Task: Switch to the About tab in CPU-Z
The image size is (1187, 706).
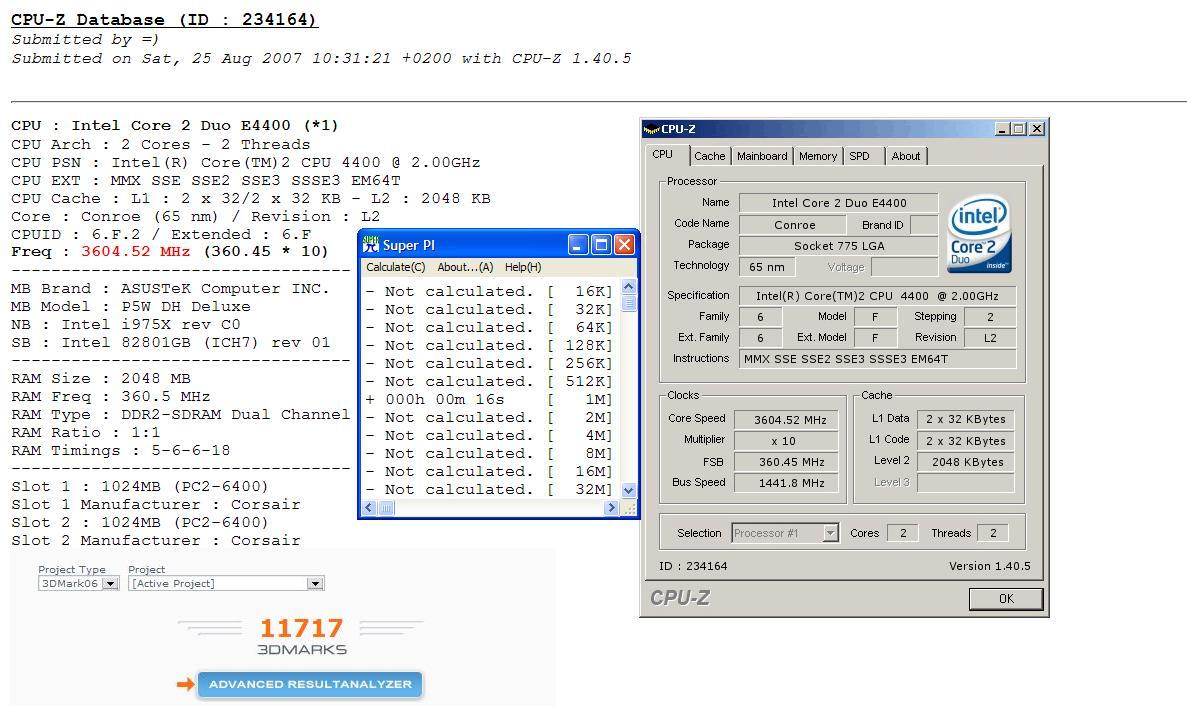Action: point(905,156)
